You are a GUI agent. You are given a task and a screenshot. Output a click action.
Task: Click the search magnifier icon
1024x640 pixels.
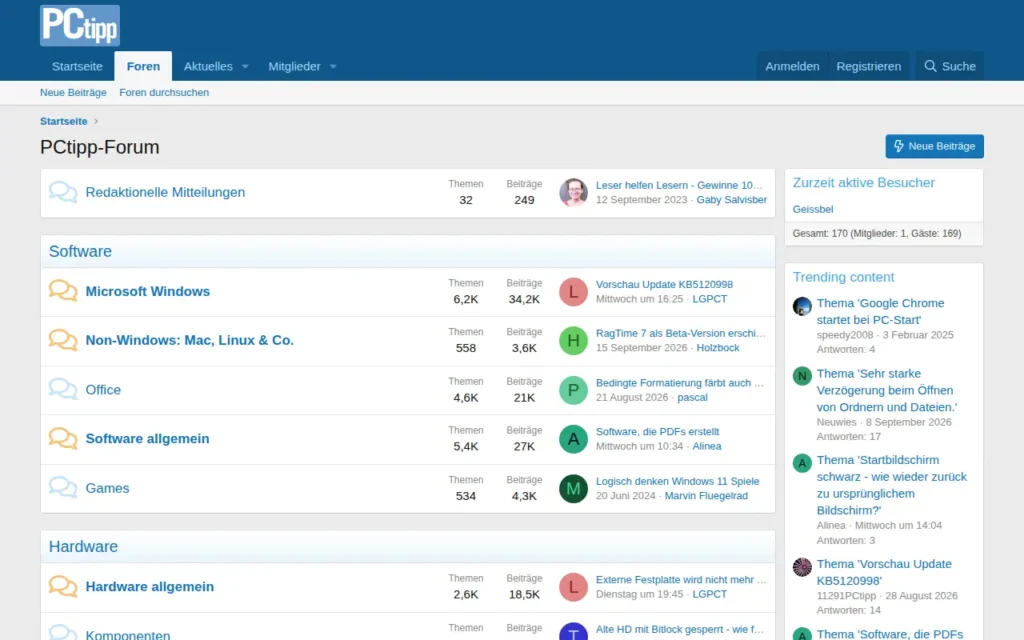[x=930, y=66]
